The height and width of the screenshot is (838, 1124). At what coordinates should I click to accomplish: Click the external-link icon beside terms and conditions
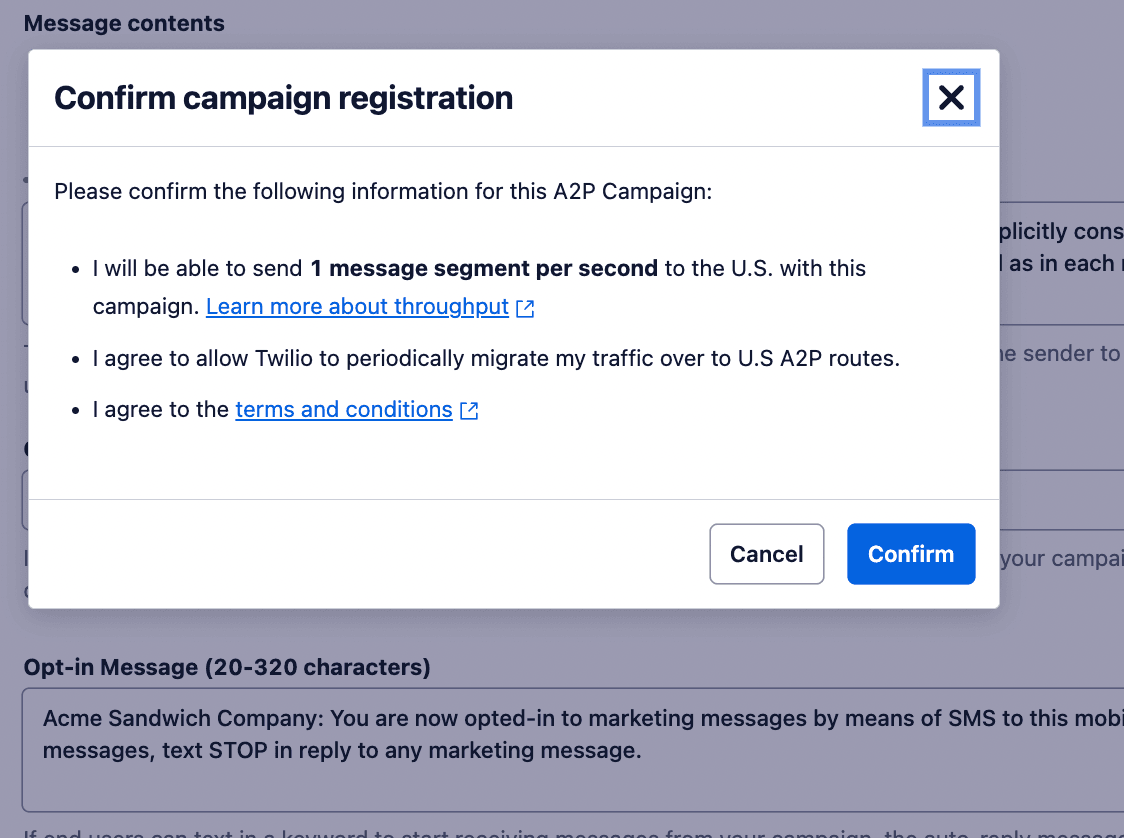click(469, 410)
